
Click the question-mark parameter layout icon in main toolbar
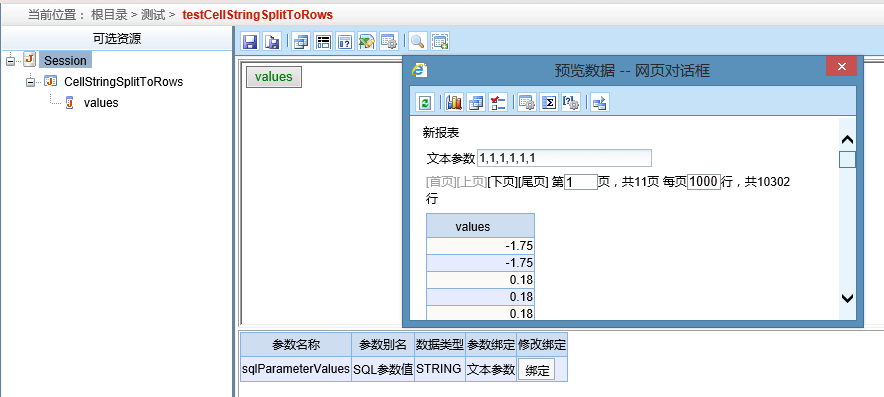(345, 42)
